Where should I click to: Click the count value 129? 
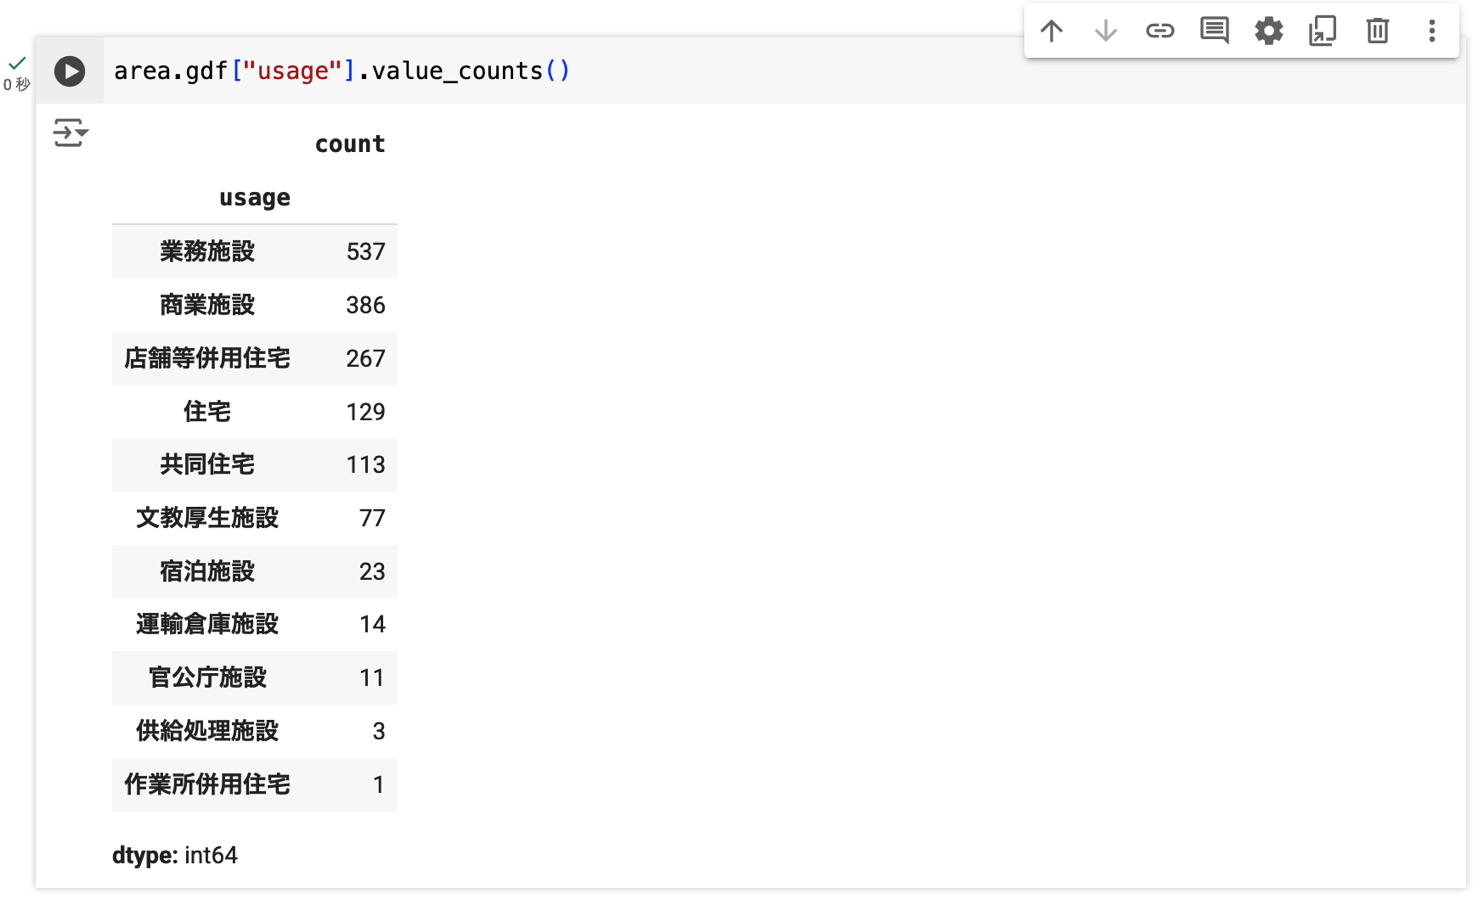point(366,412)
